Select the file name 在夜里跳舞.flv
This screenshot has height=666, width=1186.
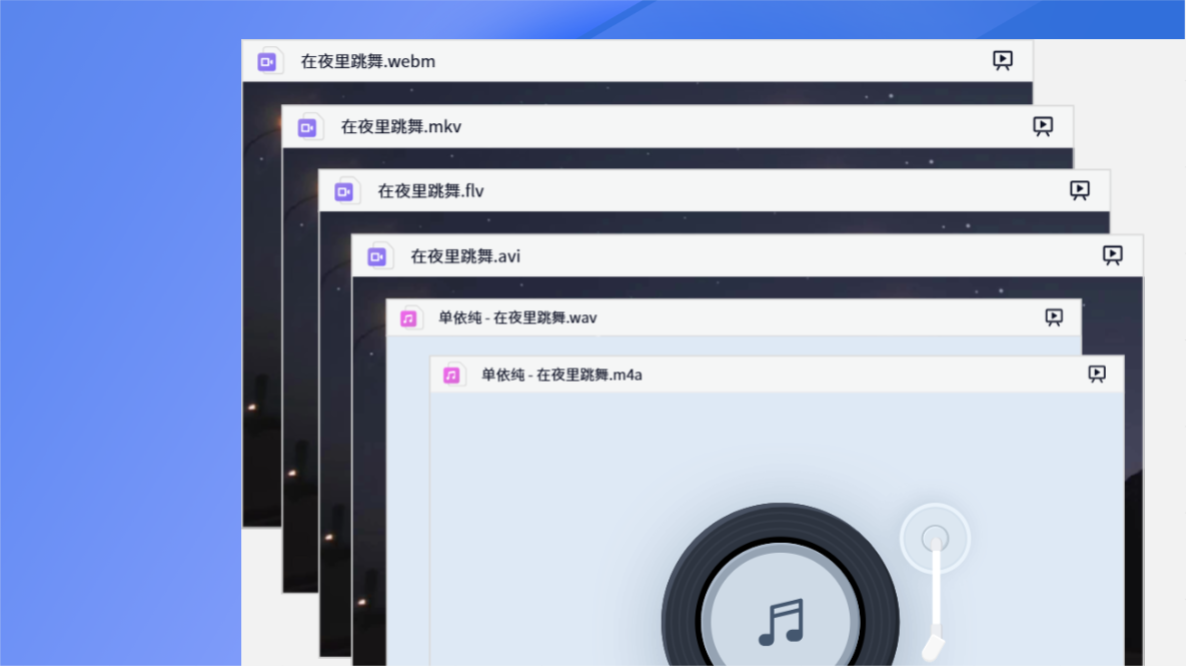click(x=431, y=191)
